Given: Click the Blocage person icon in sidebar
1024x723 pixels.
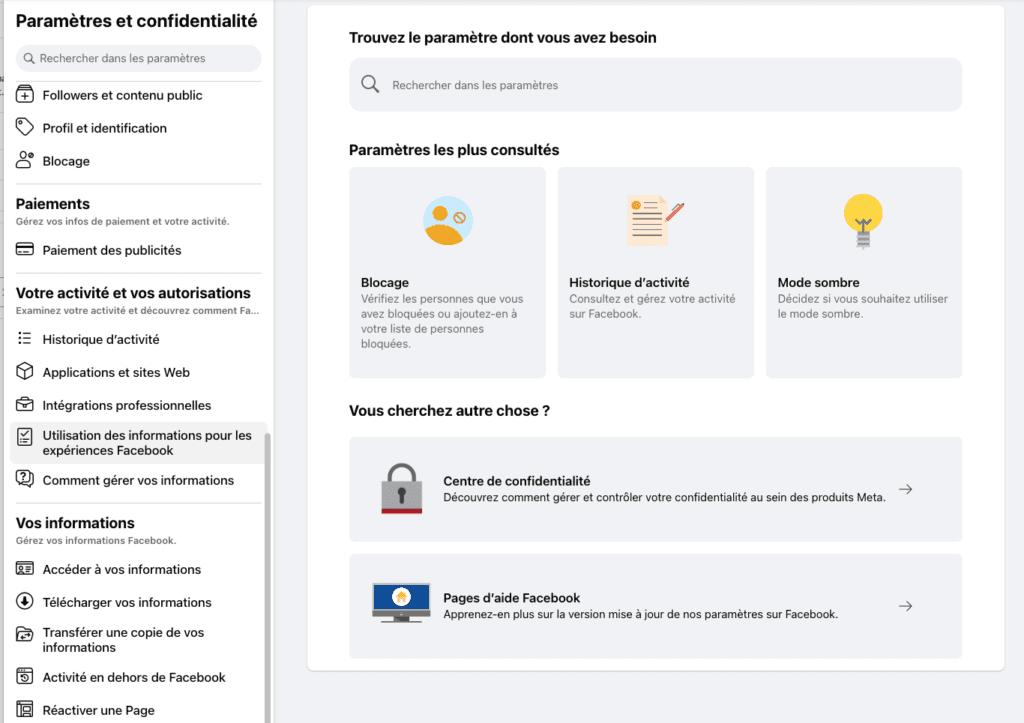Looking at the screenshot, I should [x=25, y=160].
